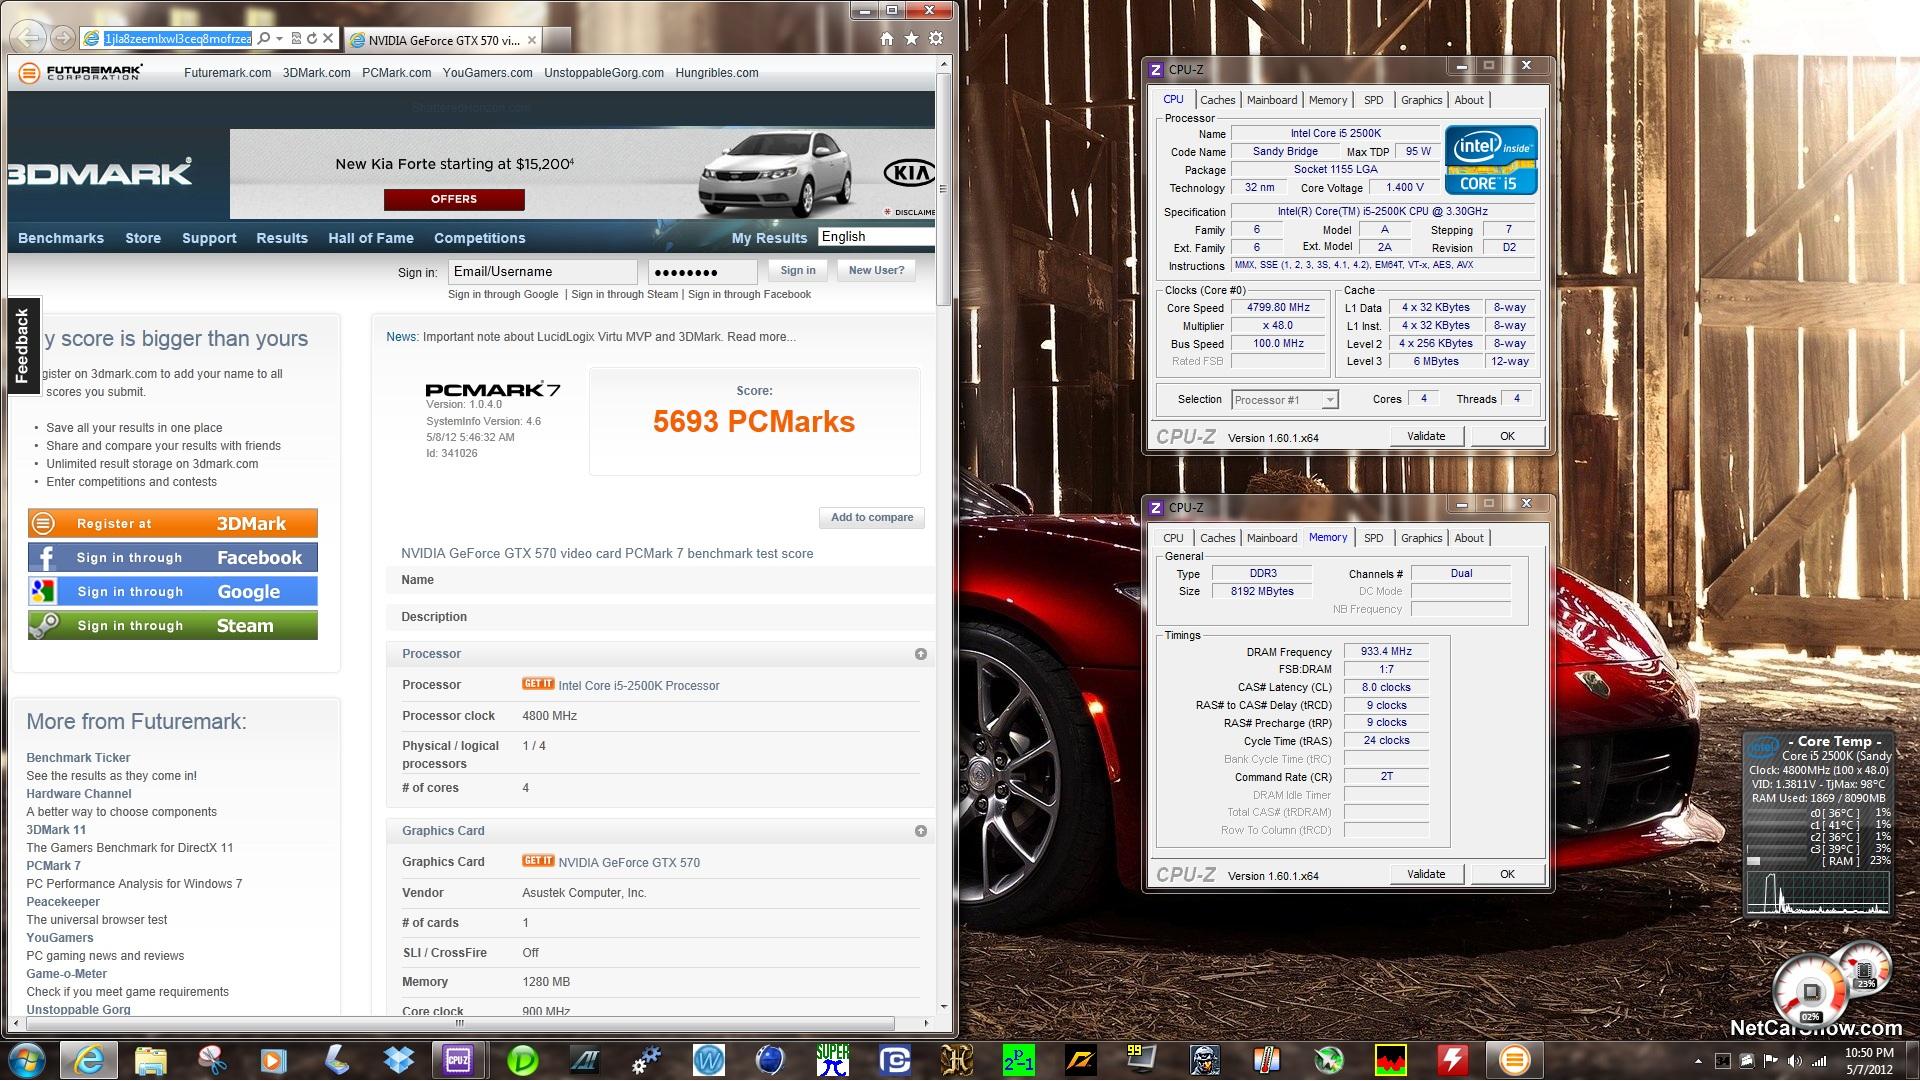Click the New User? button
1920x1081 pixels.
coord(876,271)
